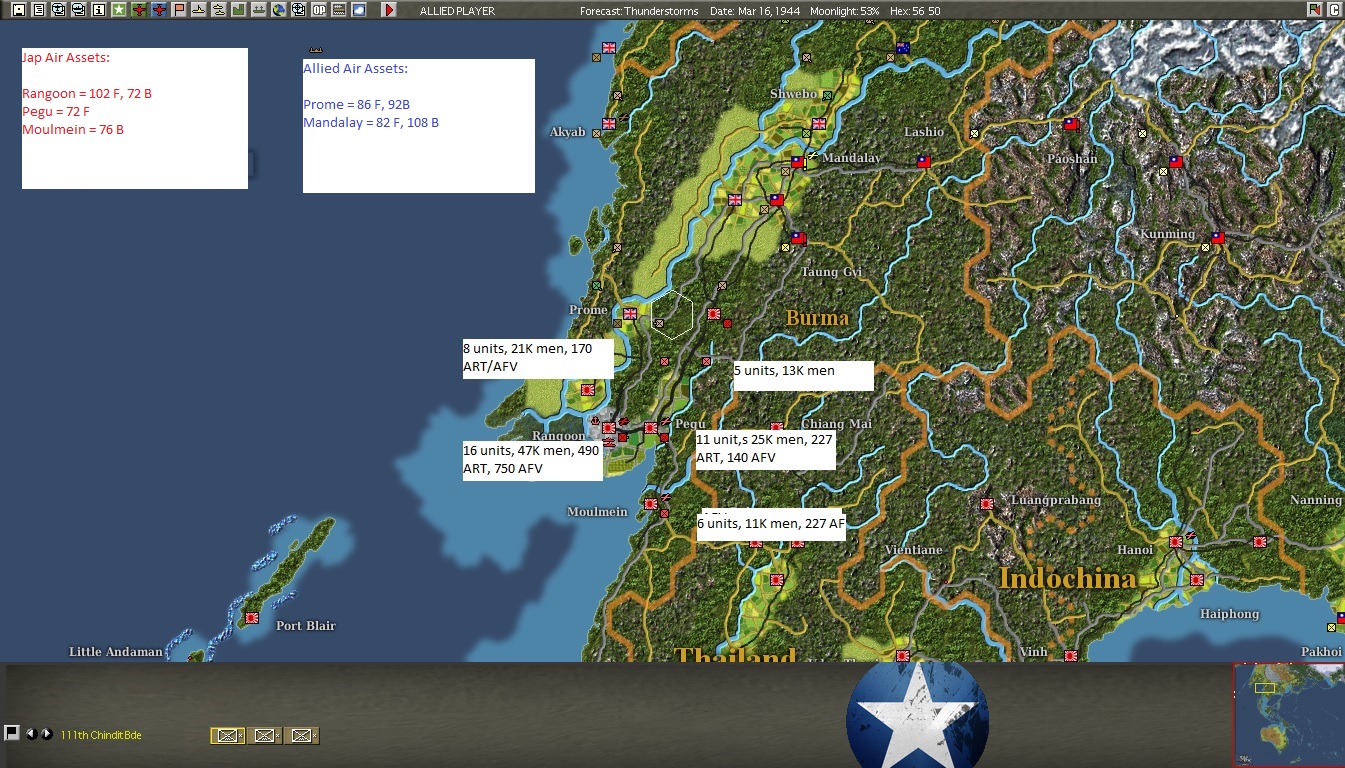
Task: Go to previous unit with left arrow
Action: (31, 734)
